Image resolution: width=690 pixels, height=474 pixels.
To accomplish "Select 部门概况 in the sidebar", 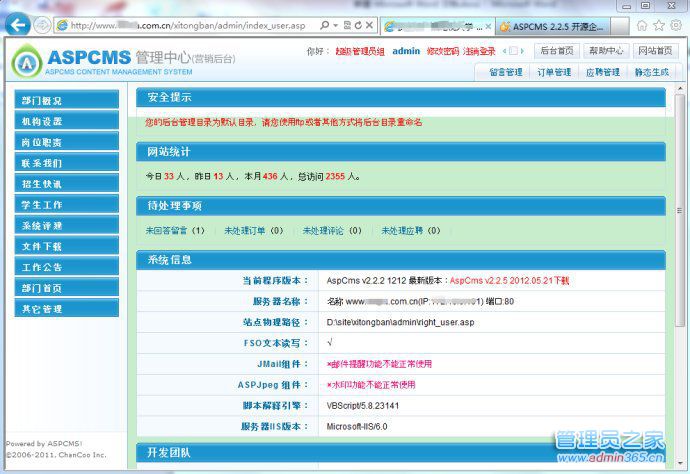I will coord(66,100).
